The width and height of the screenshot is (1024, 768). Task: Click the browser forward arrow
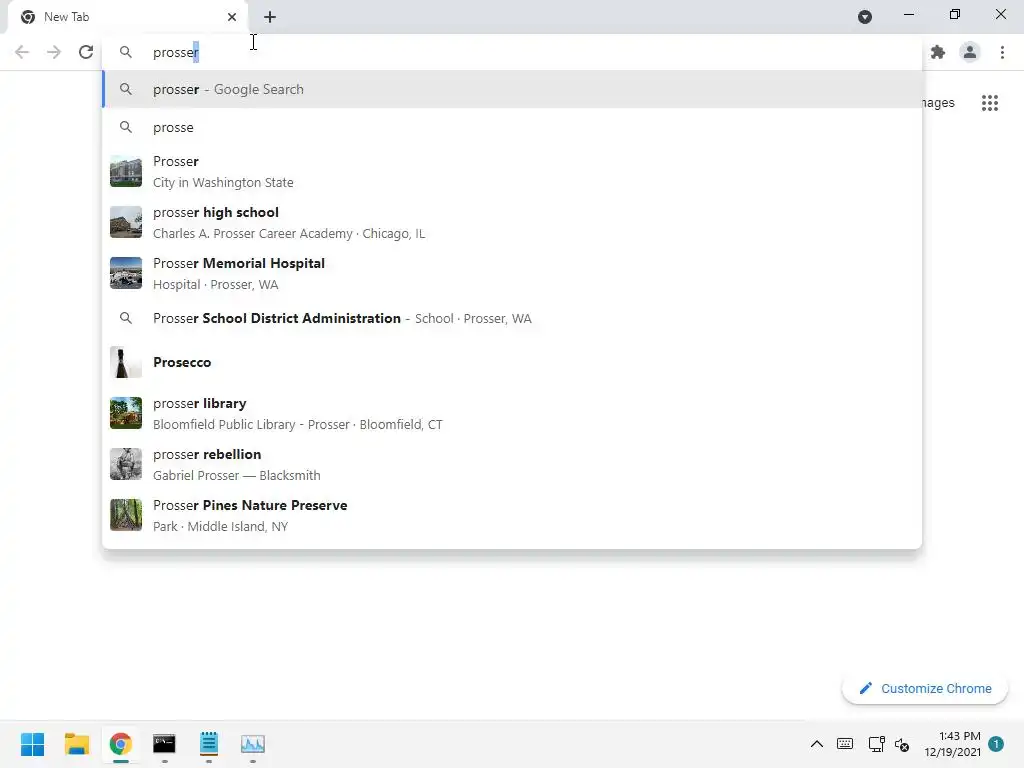[x=54, y=52]
